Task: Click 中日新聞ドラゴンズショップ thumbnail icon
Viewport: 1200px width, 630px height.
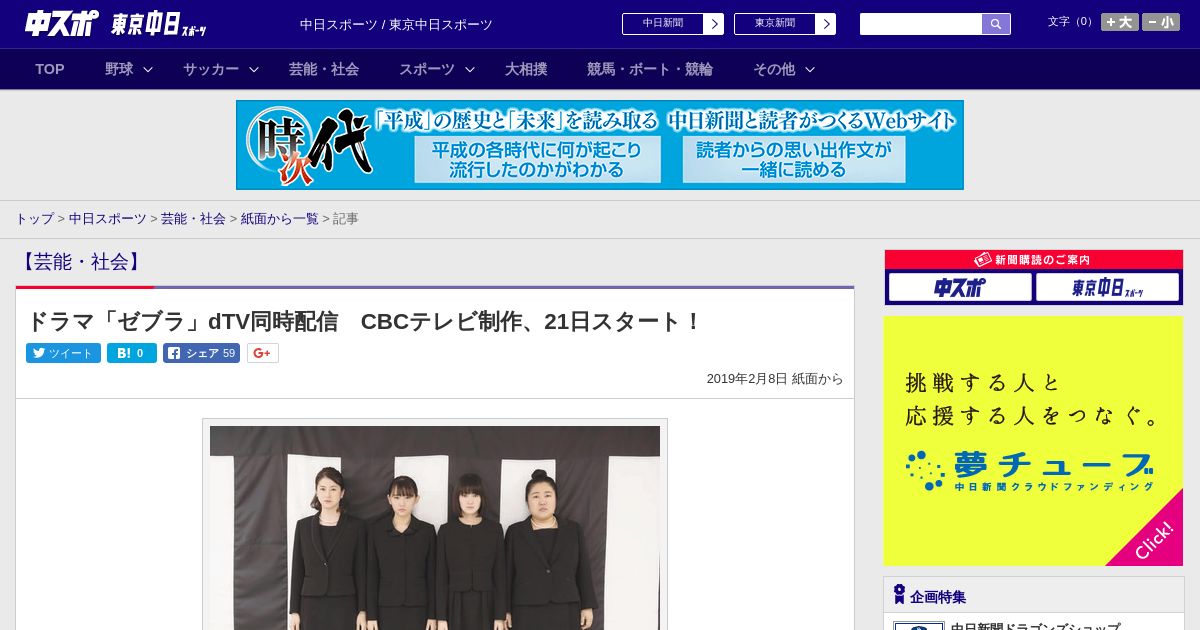Action: click(918, 626)
